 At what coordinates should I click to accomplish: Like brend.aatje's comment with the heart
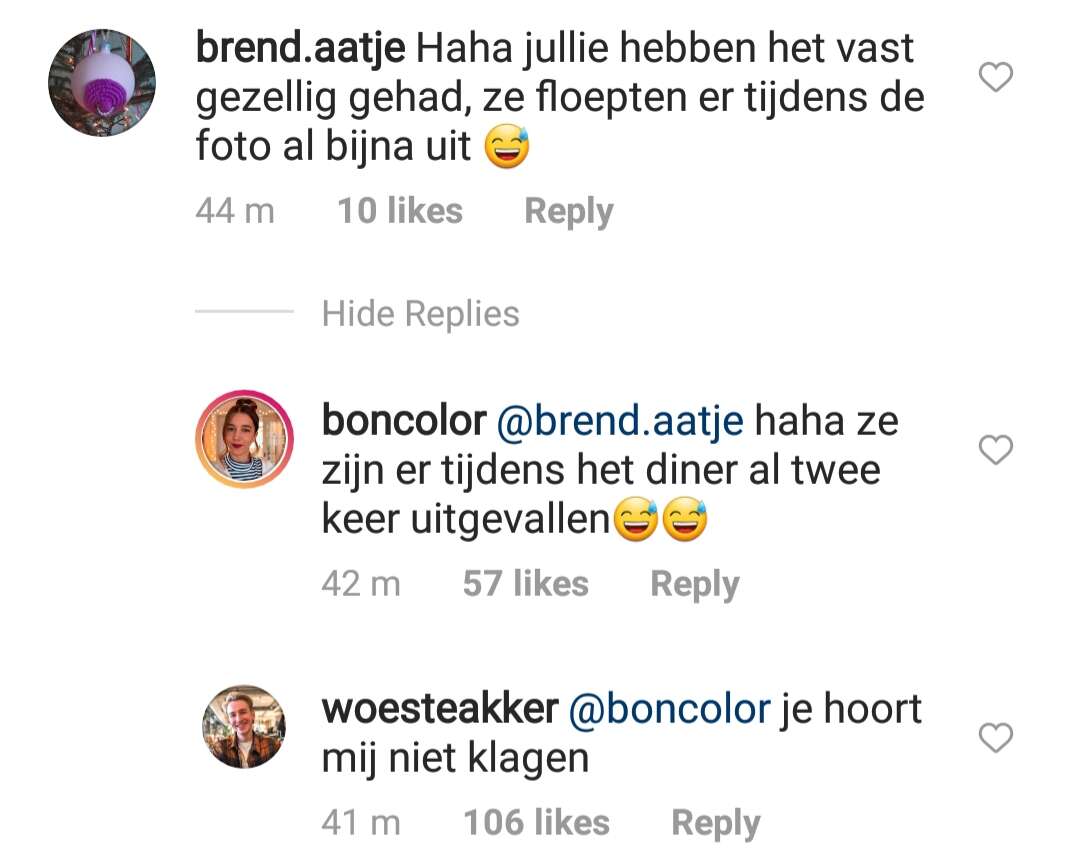pyautogui.click(x=996, y=76)
